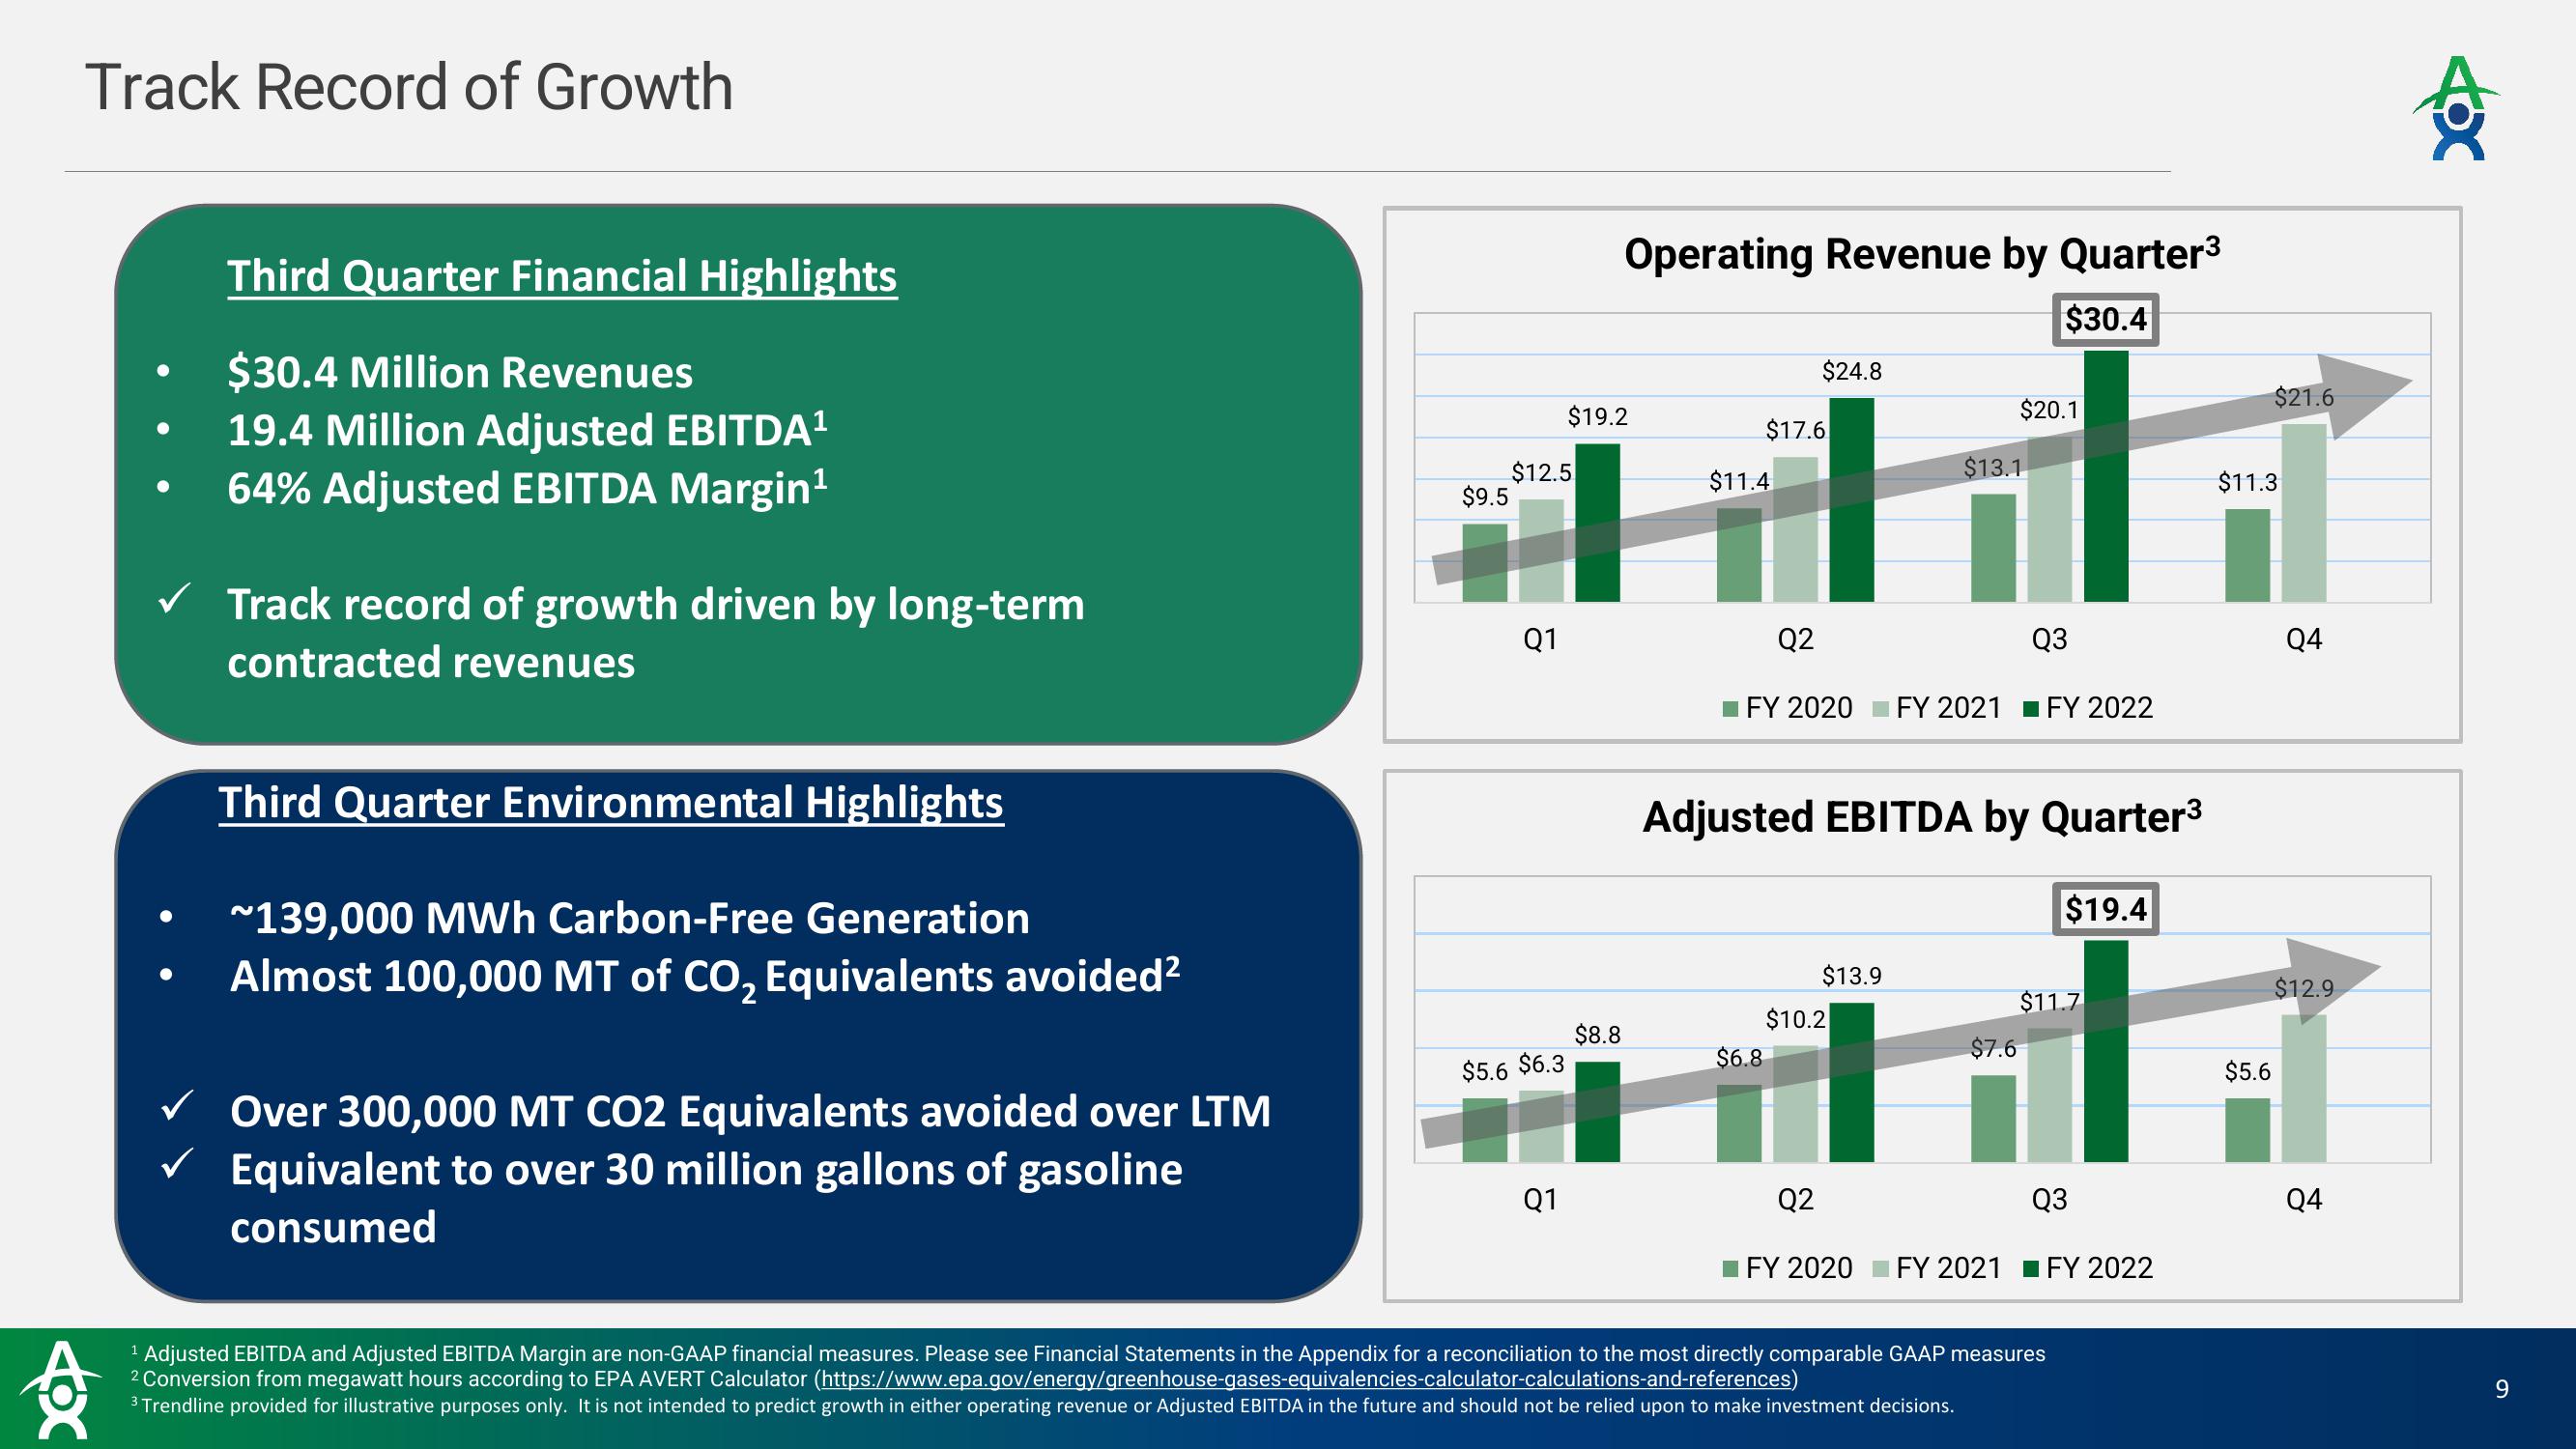Screen dimensions: 2576x1449
Task: Click the $11.3 data label in the revenue chart
Action: coord(2247,483)
